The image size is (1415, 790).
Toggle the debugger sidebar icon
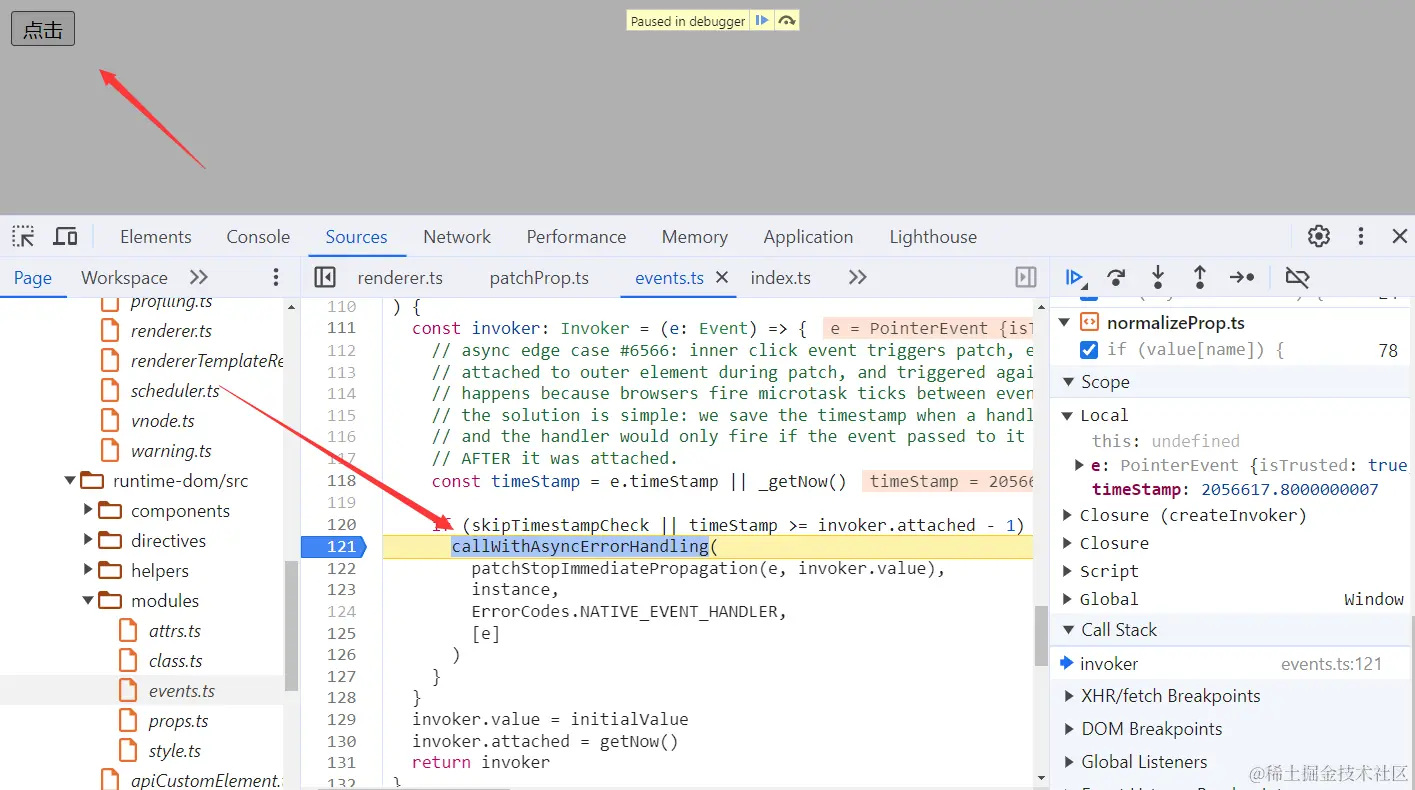click(1025, 278)
